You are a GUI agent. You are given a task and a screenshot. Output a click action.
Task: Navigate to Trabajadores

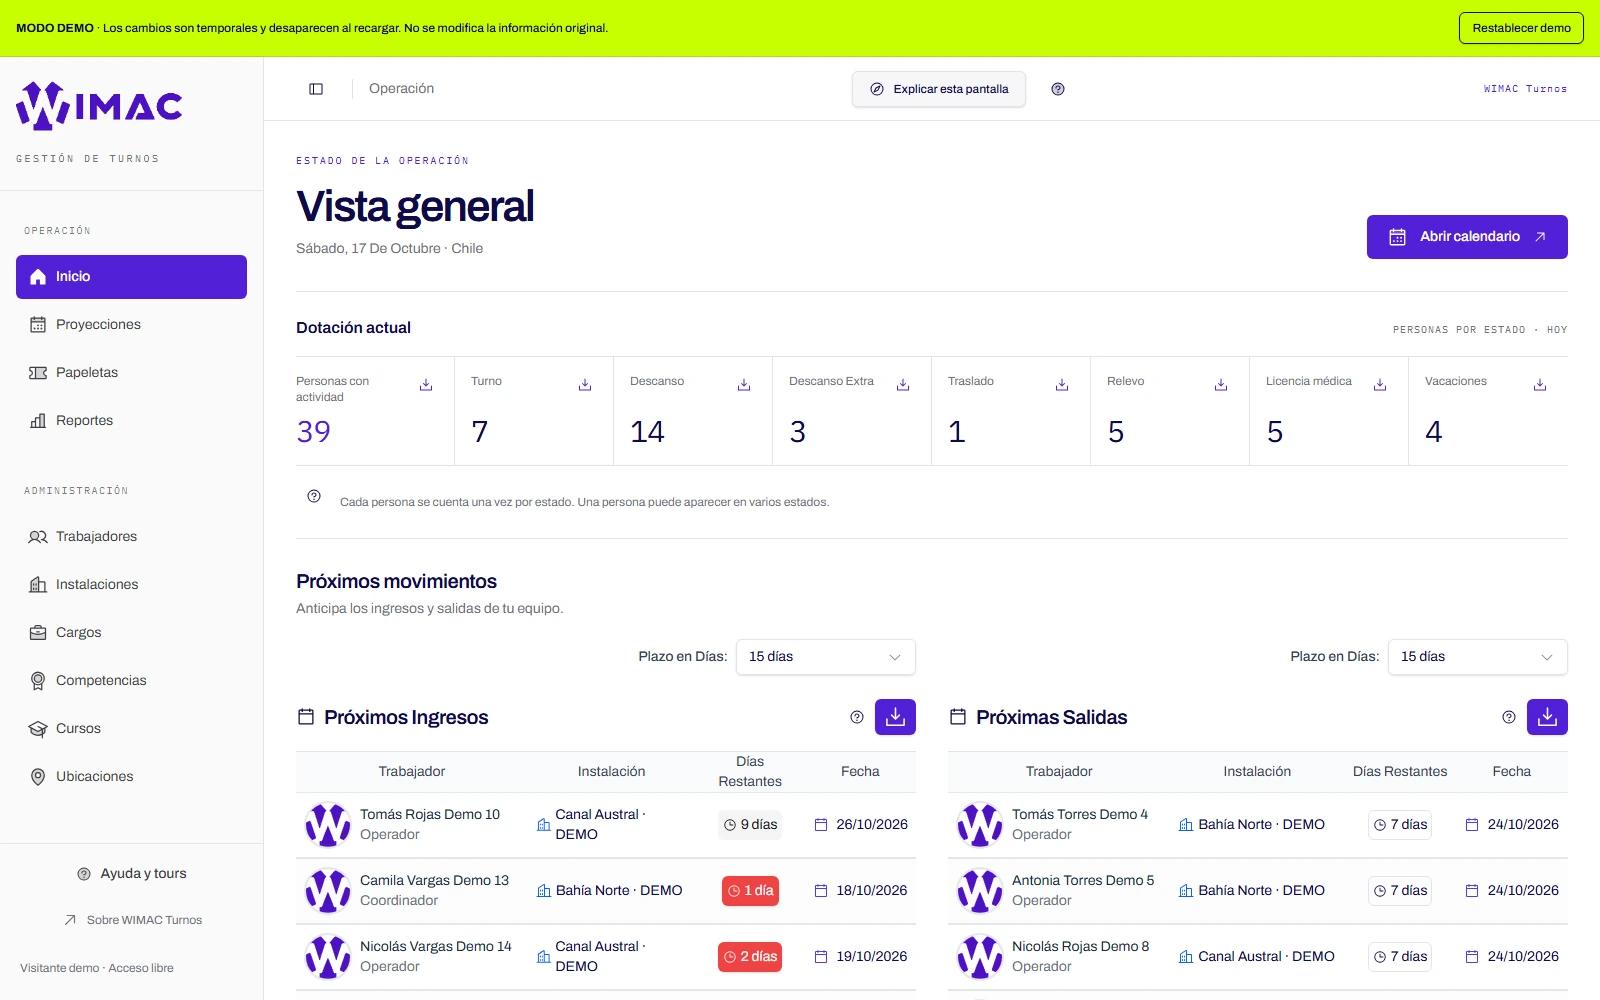point(131,537)
